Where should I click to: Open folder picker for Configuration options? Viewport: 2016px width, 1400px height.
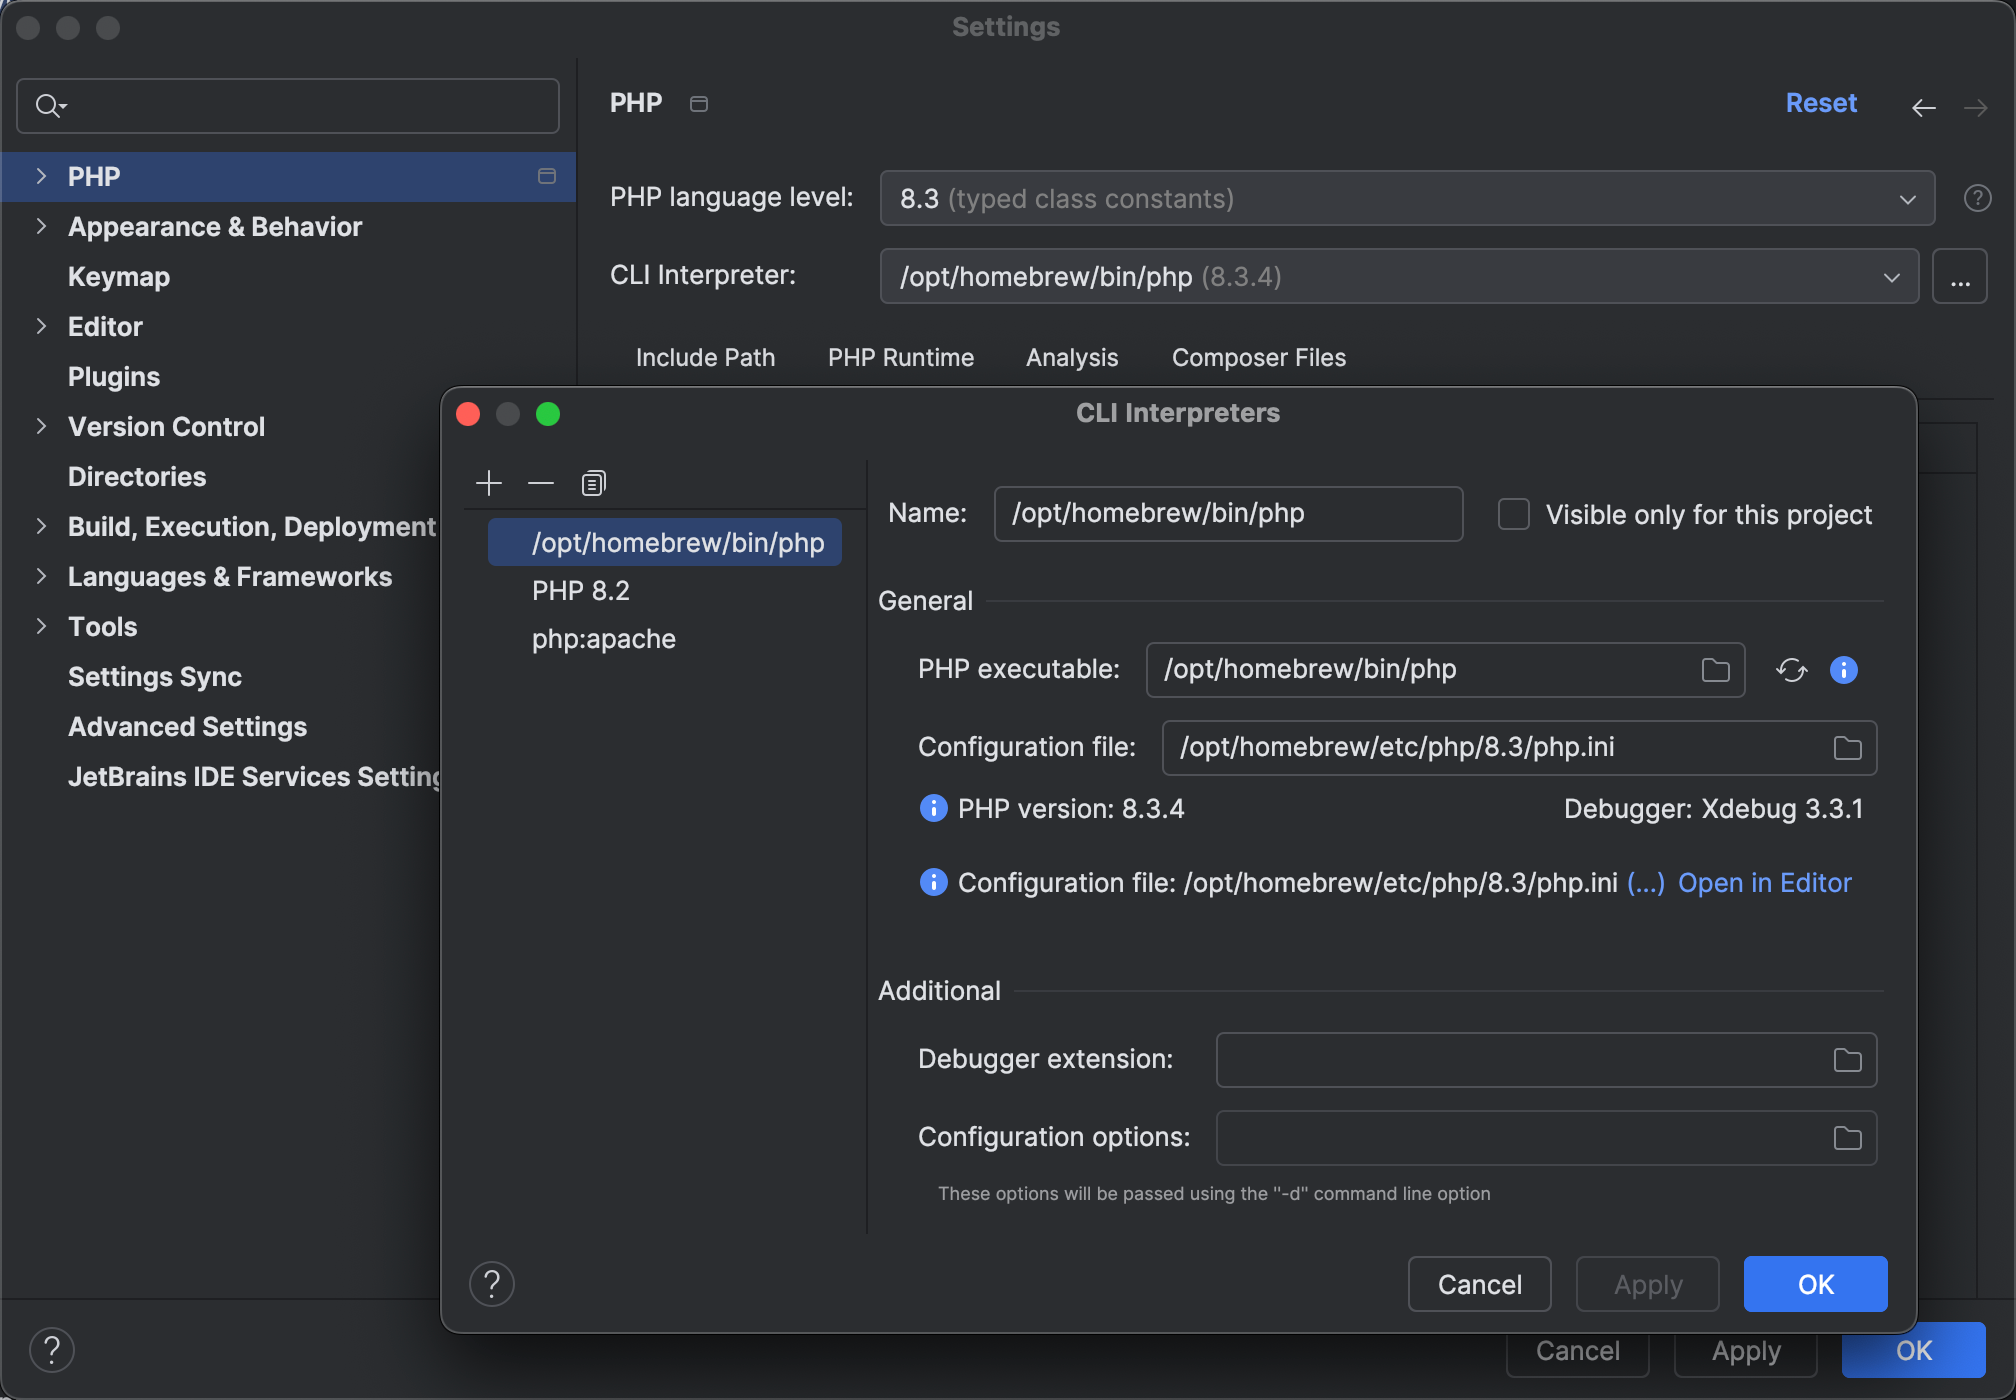tap(1848, 1137)
